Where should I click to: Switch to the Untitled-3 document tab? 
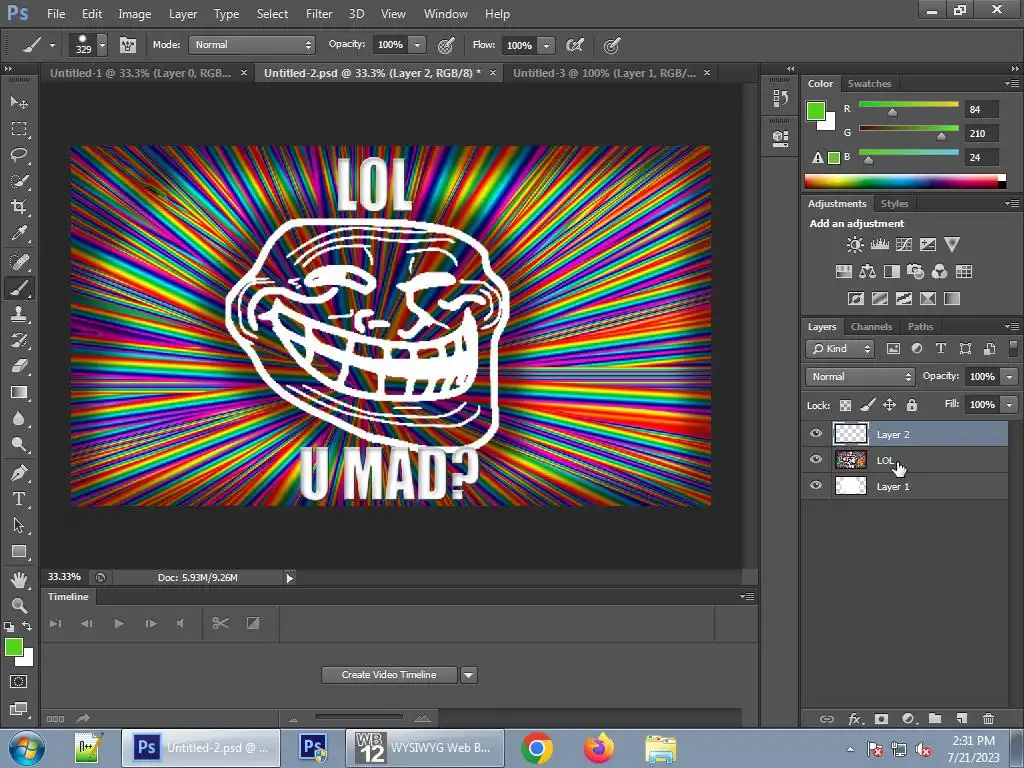[604, 73]
